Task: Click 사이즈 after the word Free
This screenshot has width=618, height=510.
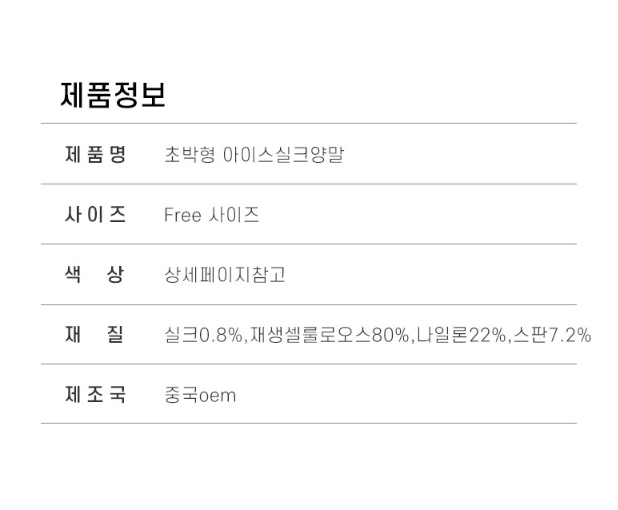Action: point(234,215)
